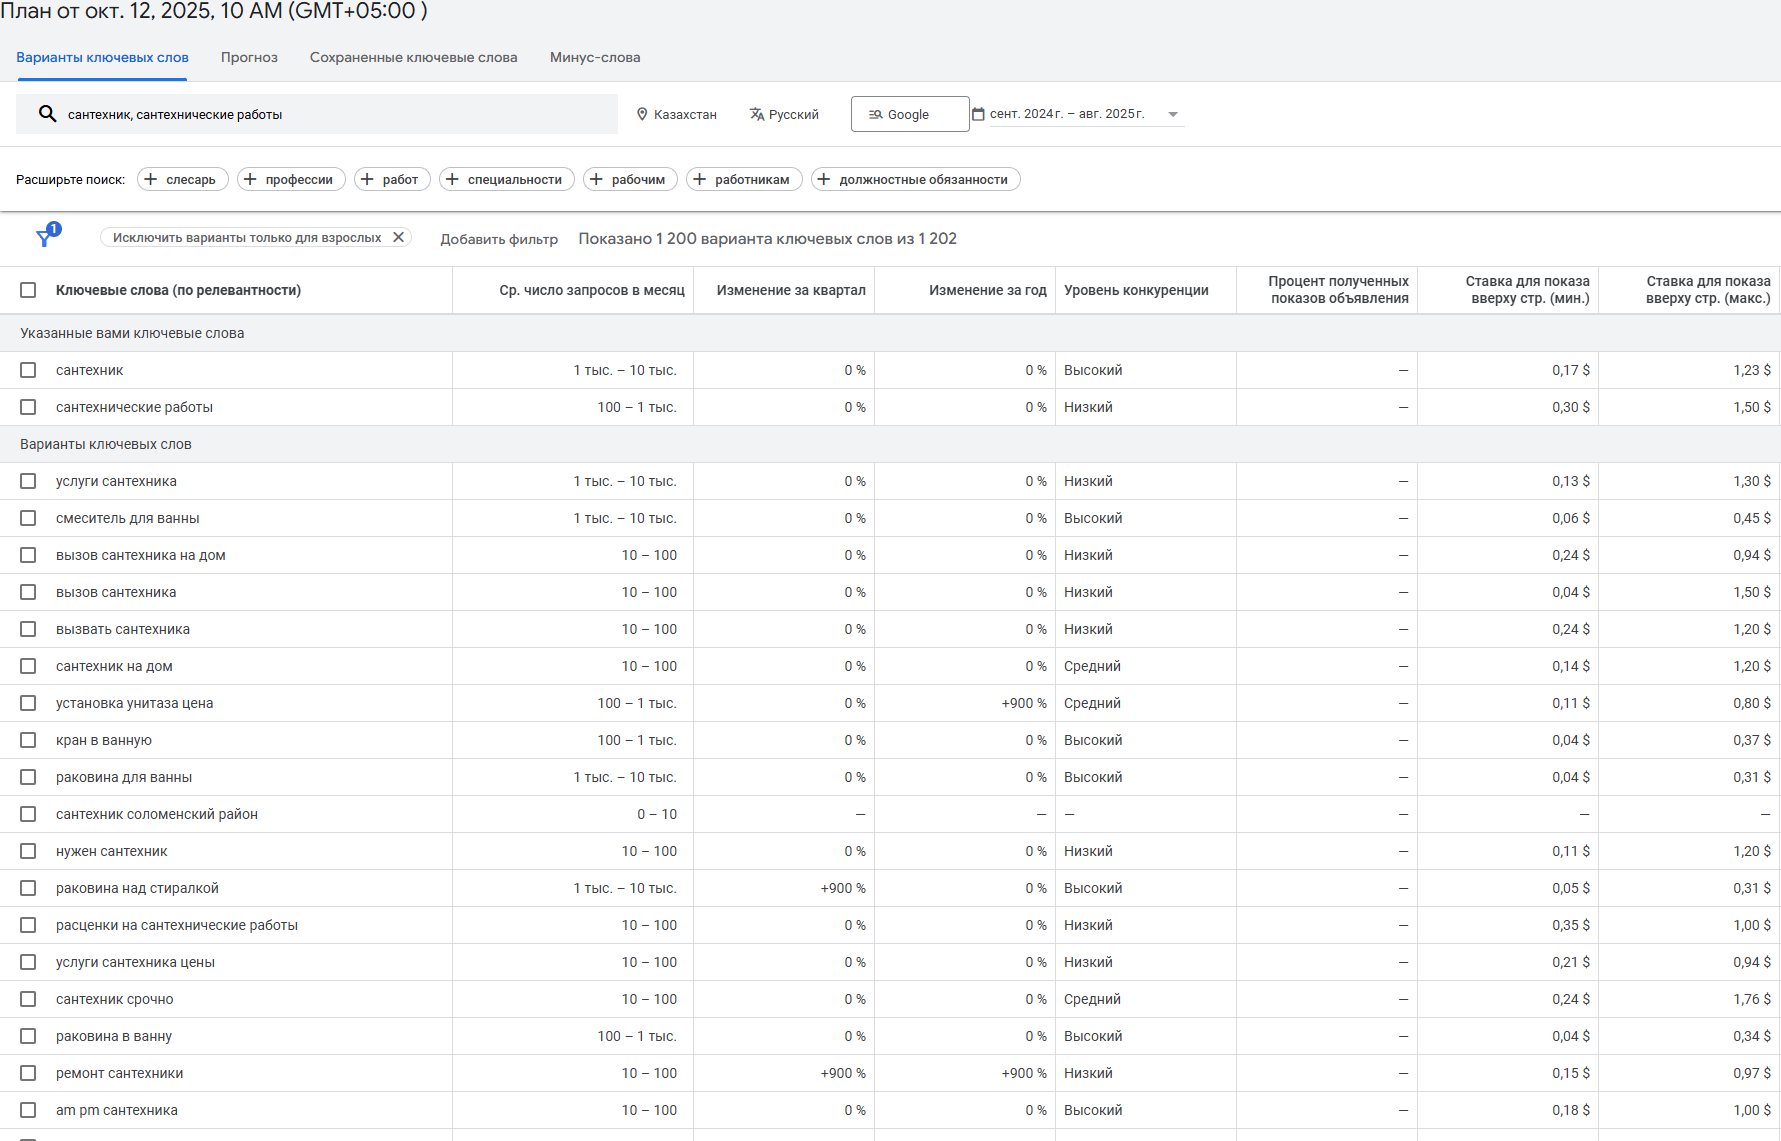Check the 'сантехник' keyword row
Image resolution: width=1781 pixels, height=1141 pixels.
(x=28, y=370)
